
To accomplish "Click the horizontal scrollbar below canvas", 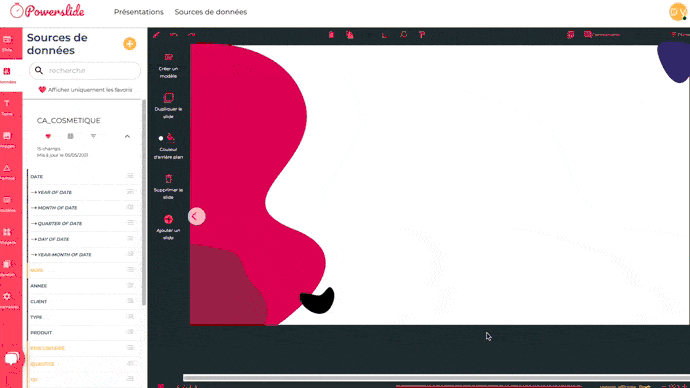I will [436, 378].
